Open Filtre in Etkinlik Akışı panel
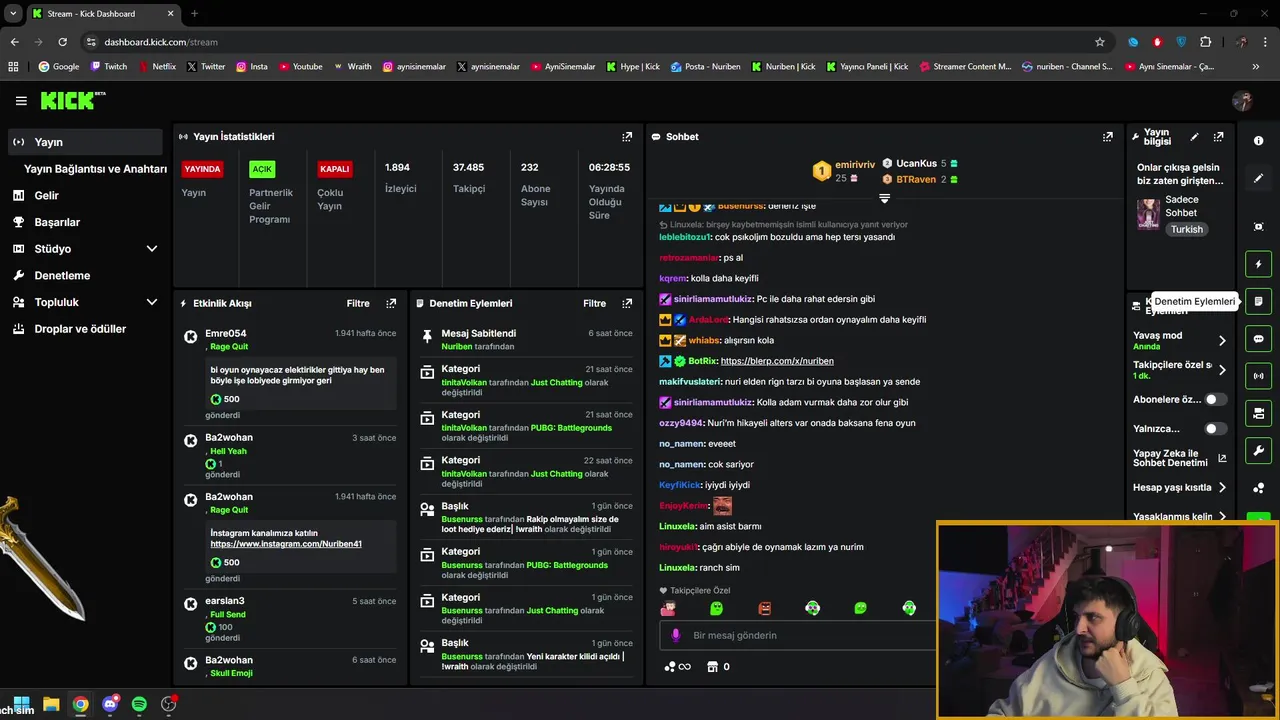 tap(358, 303)
